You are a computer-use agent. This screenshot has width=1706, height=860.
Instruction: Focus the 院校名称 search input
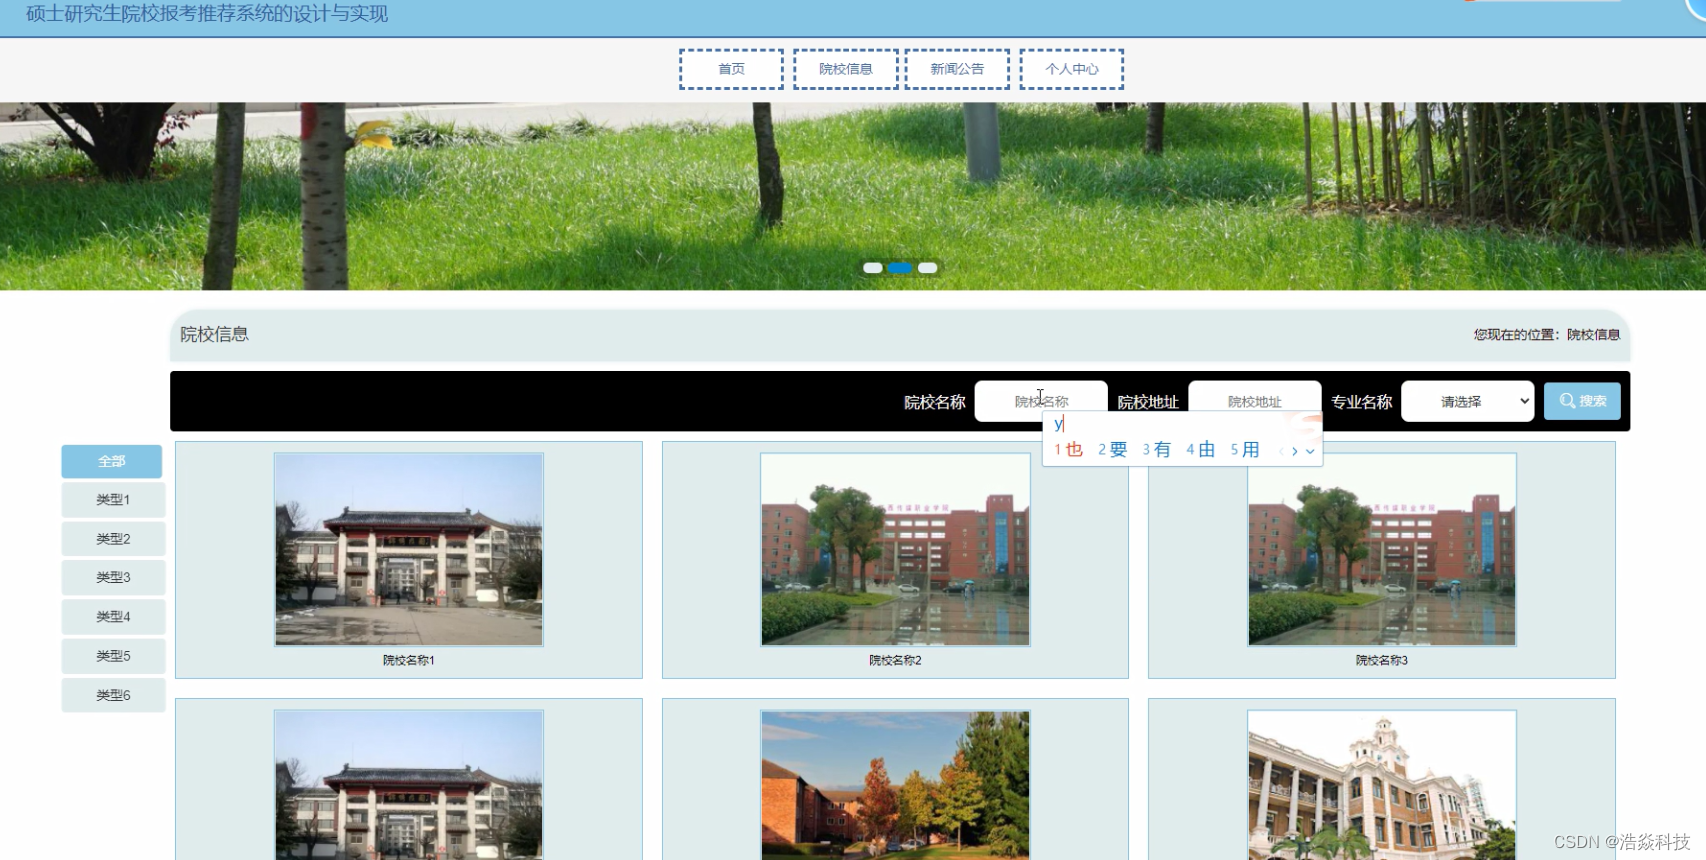tap(1041, 401)
